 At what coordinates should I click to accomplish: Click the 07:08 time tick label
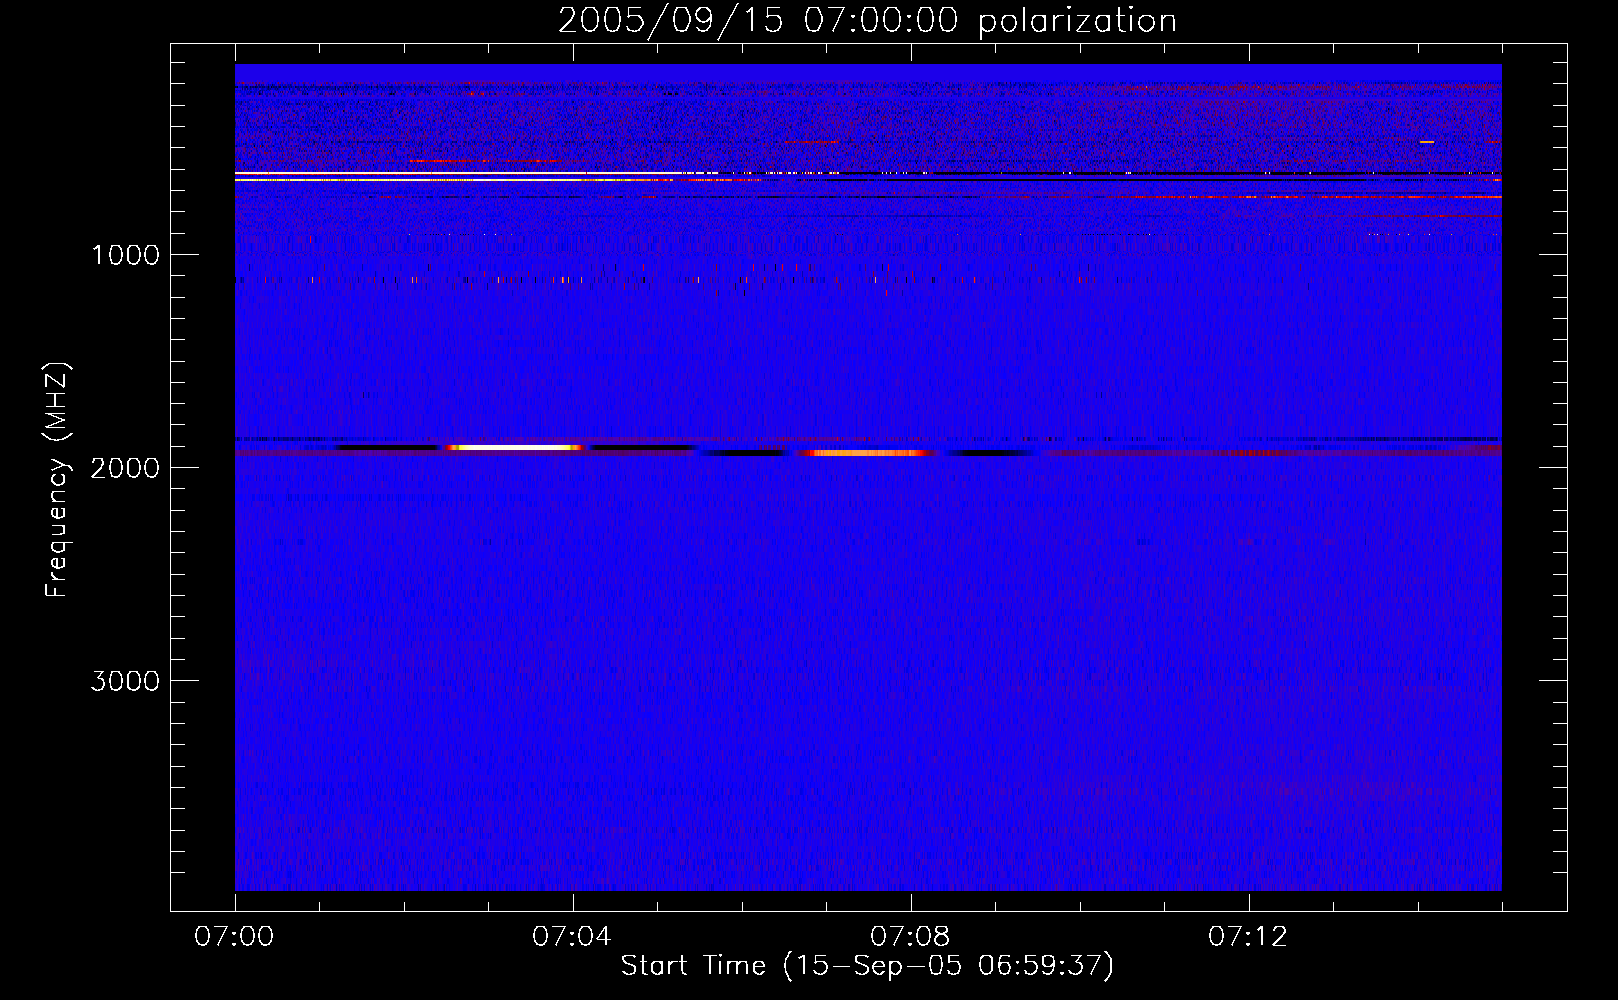(x=910, y=937)
